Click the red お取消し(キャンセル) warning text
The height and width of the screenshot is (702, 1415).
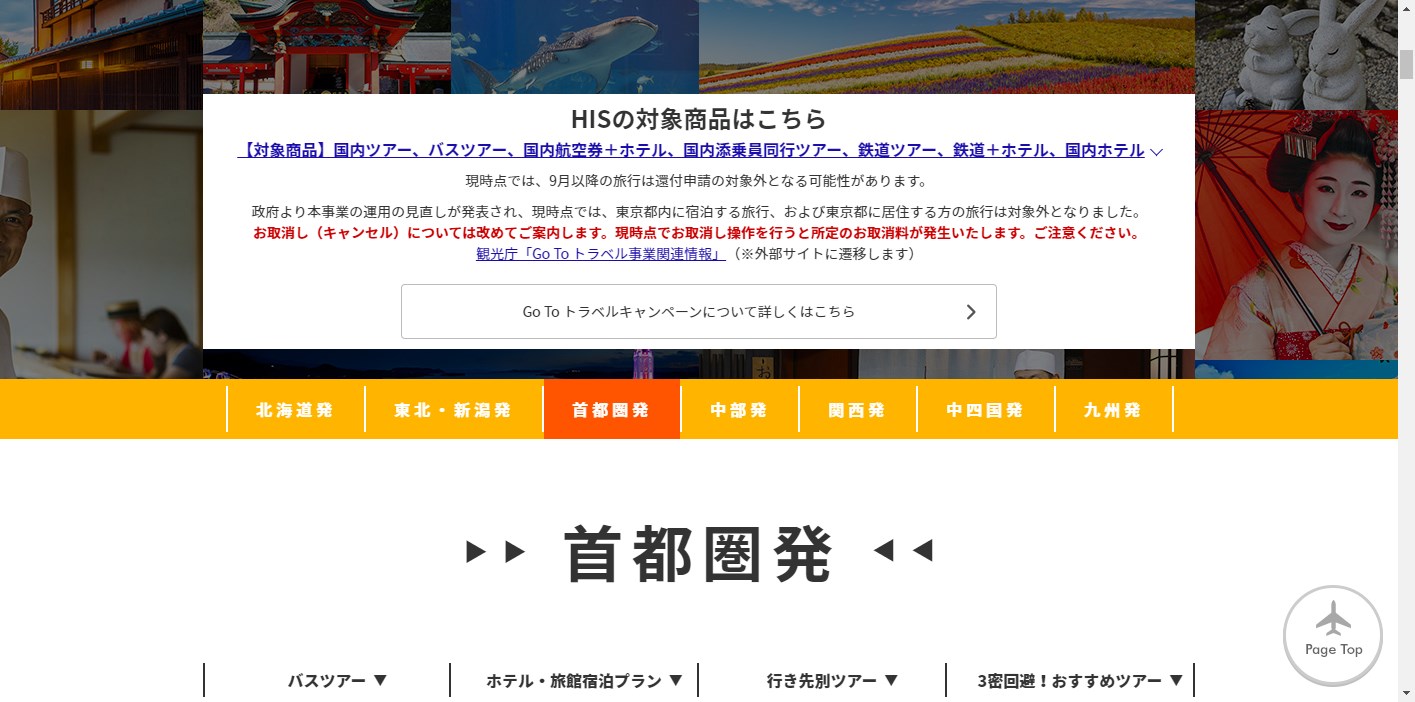697,233
